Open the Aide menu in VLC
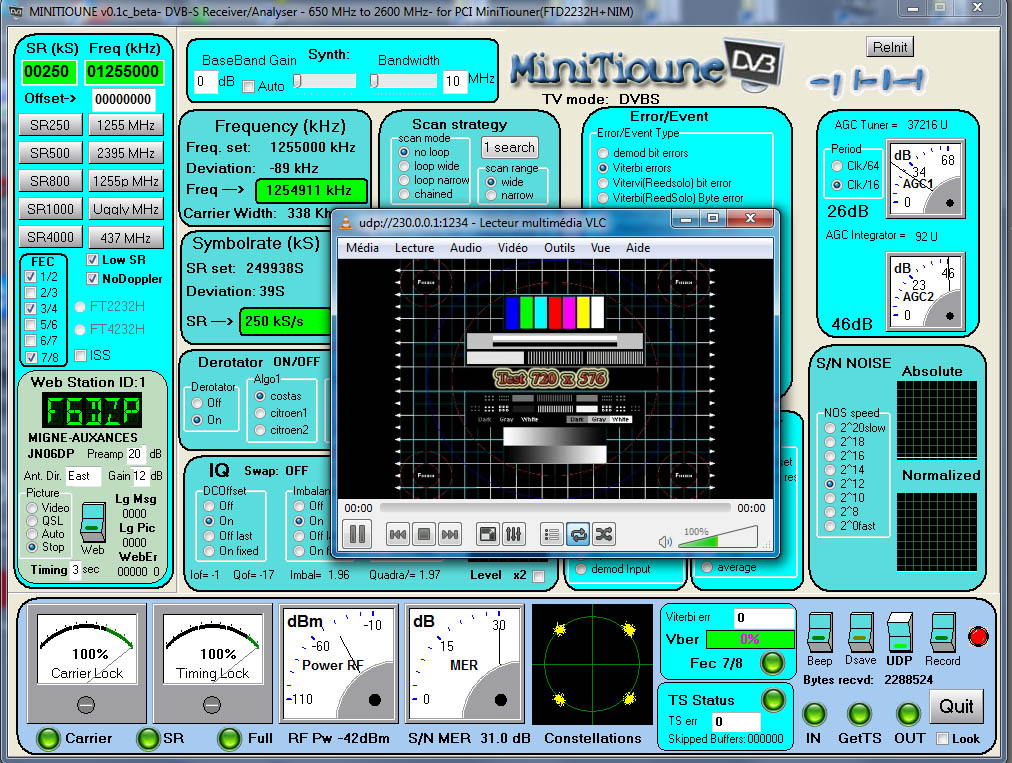 (x=638, y=248)
